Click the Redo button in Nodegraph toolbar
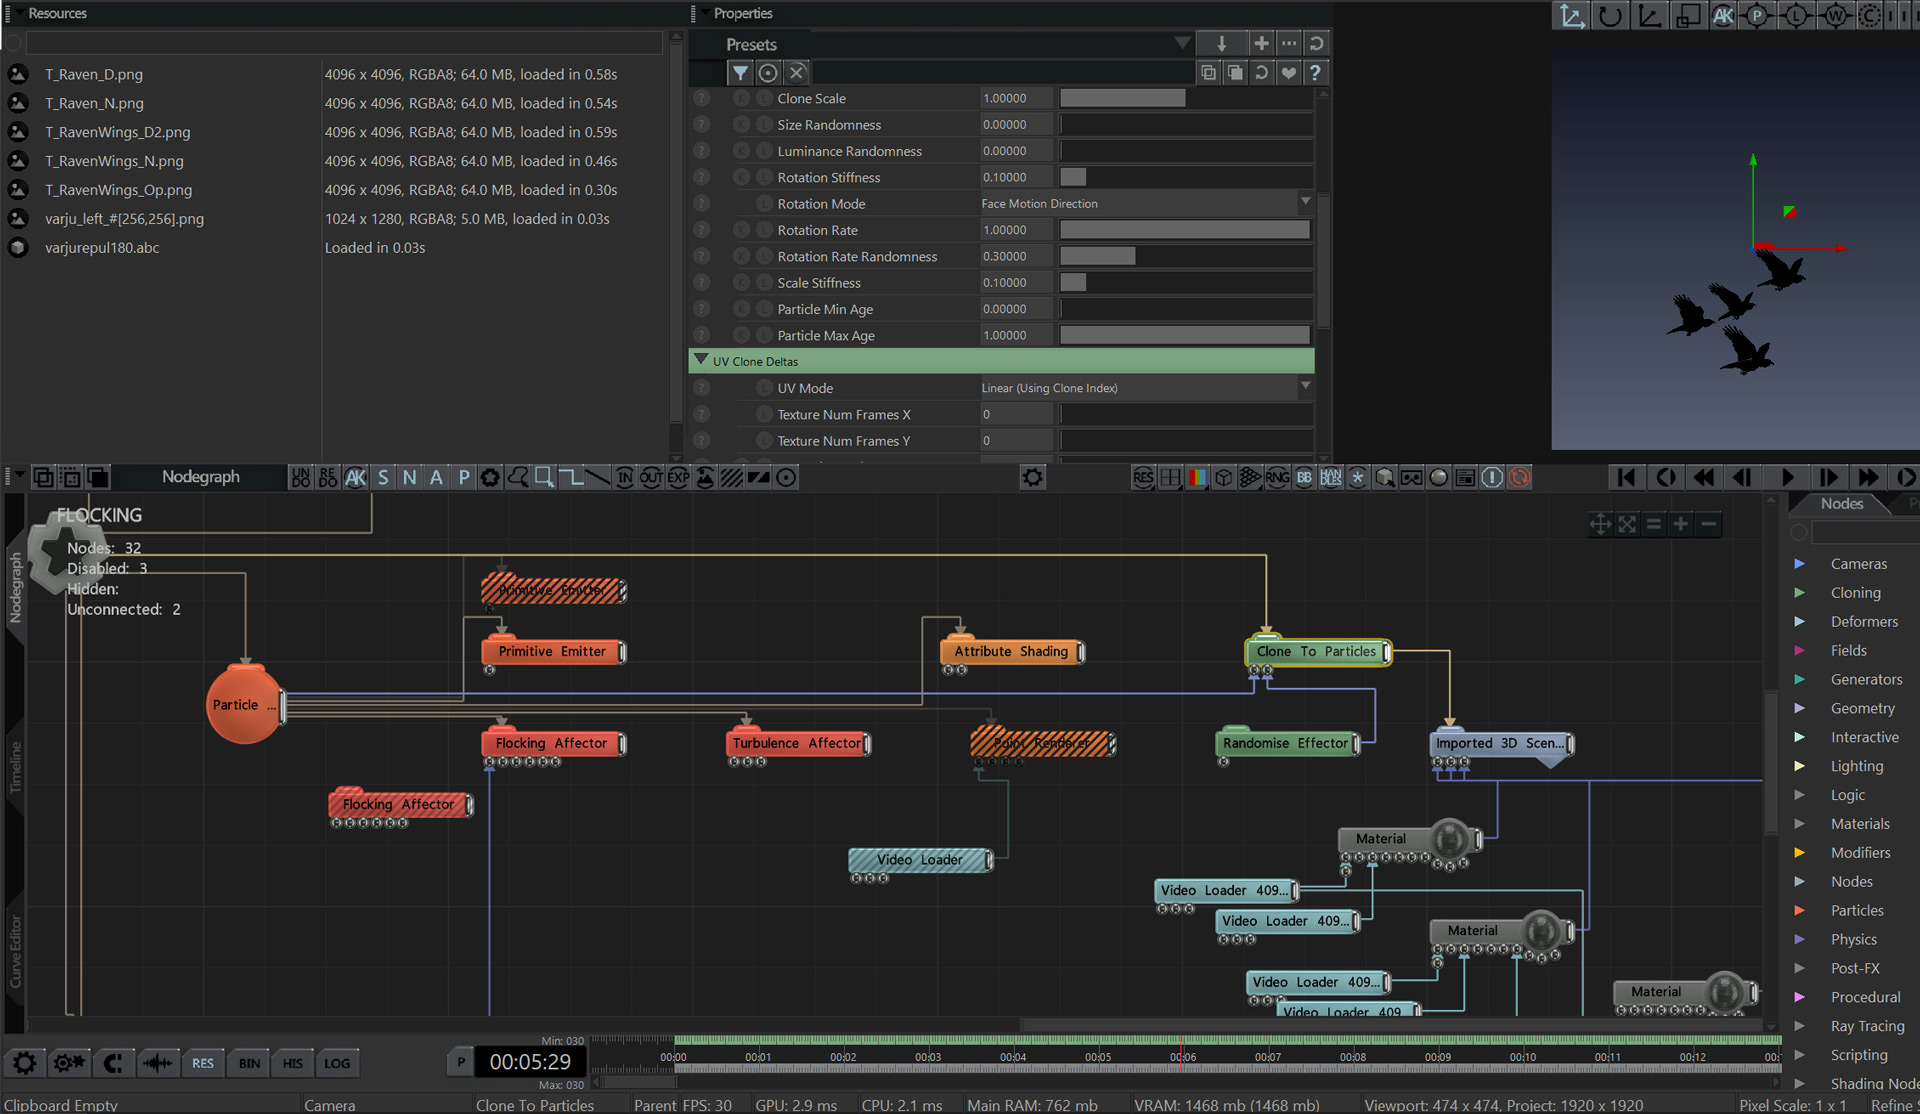The width and height of the screenshot is (1920, 1114). pos(328,478)
